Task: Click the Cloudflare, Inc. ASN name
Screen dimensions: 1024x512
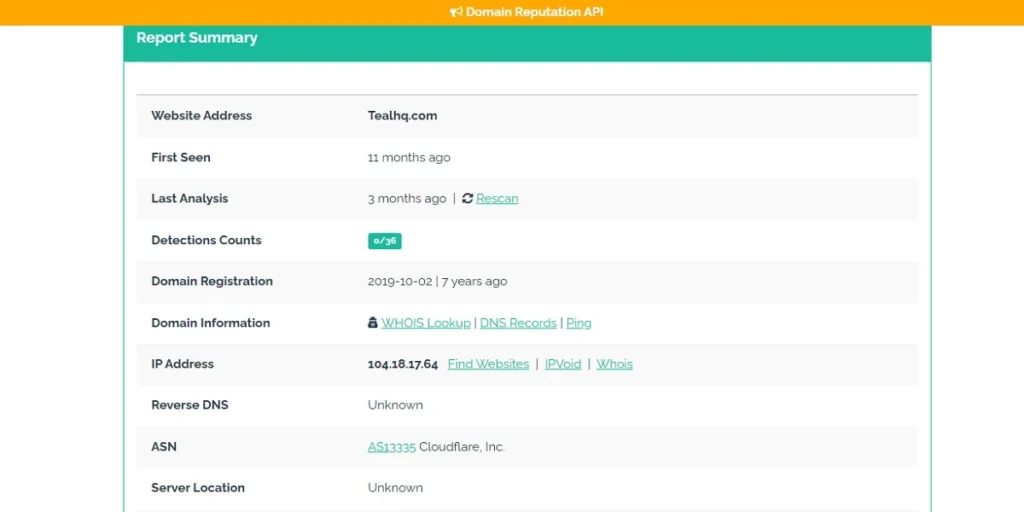Action: (x=462, y=447)
